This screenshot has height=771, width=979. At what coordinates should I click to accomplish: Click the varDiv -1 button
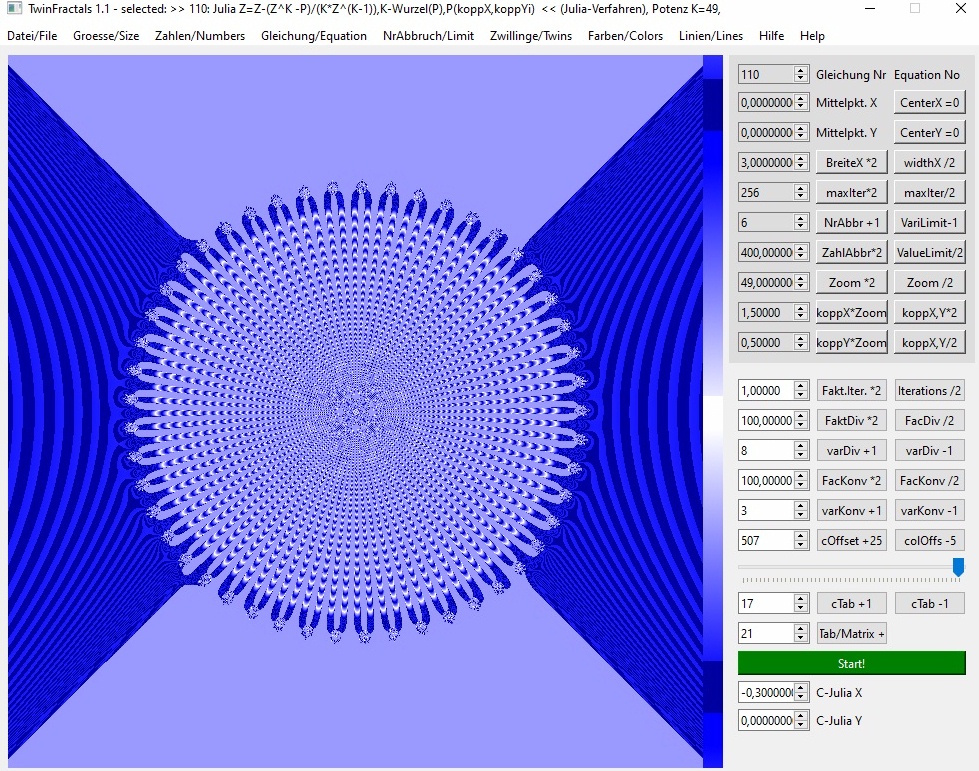(x=930, y=450)
